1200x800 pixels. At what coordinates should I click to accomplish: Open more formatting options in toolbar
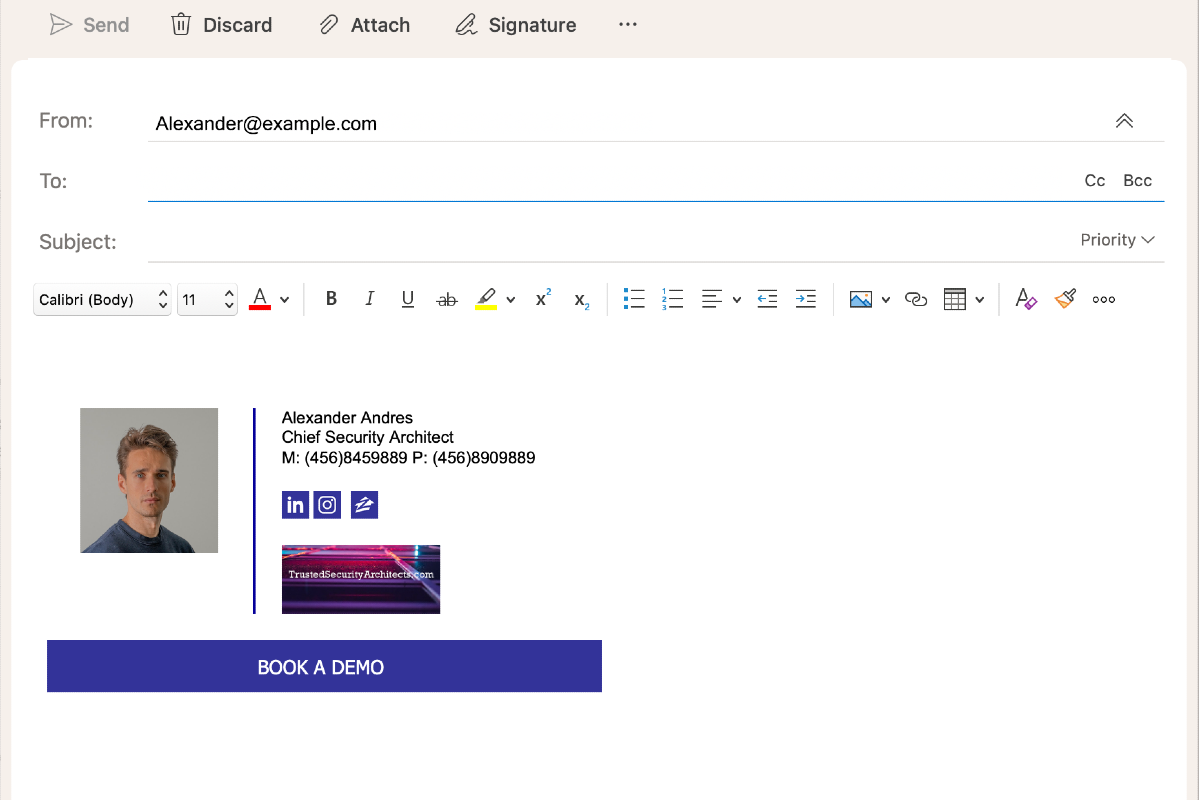[x=1104, y=299]
